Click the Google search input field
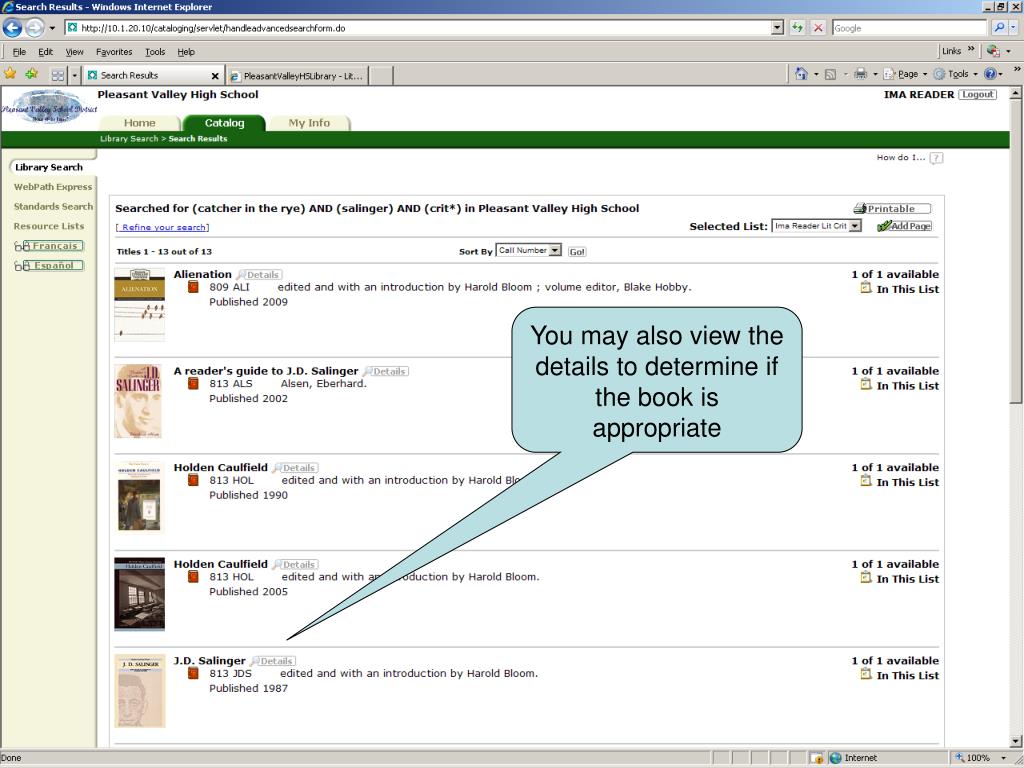1024x768 pixels. click(x=909, y=28)
